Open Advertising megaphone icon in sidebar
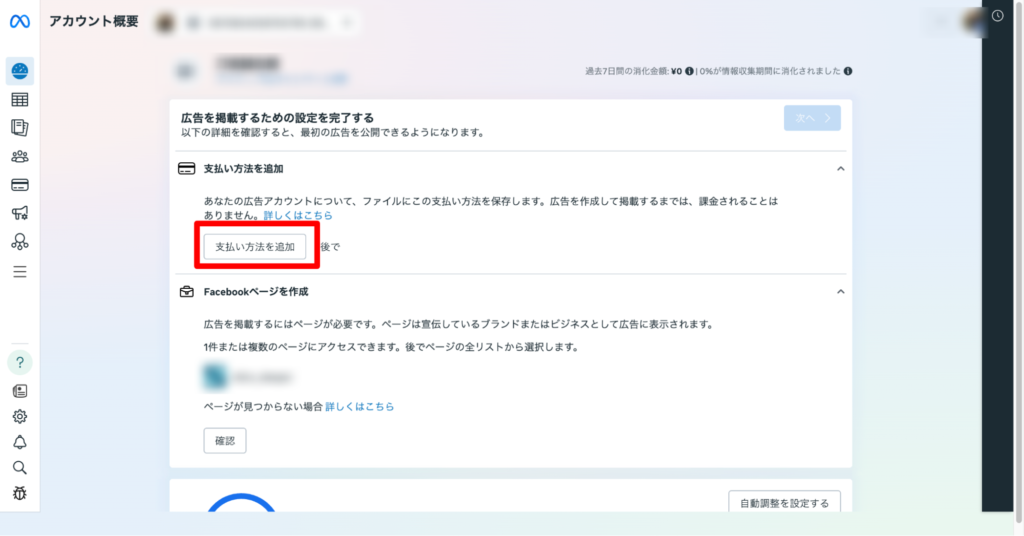 [x=19, y=213]
